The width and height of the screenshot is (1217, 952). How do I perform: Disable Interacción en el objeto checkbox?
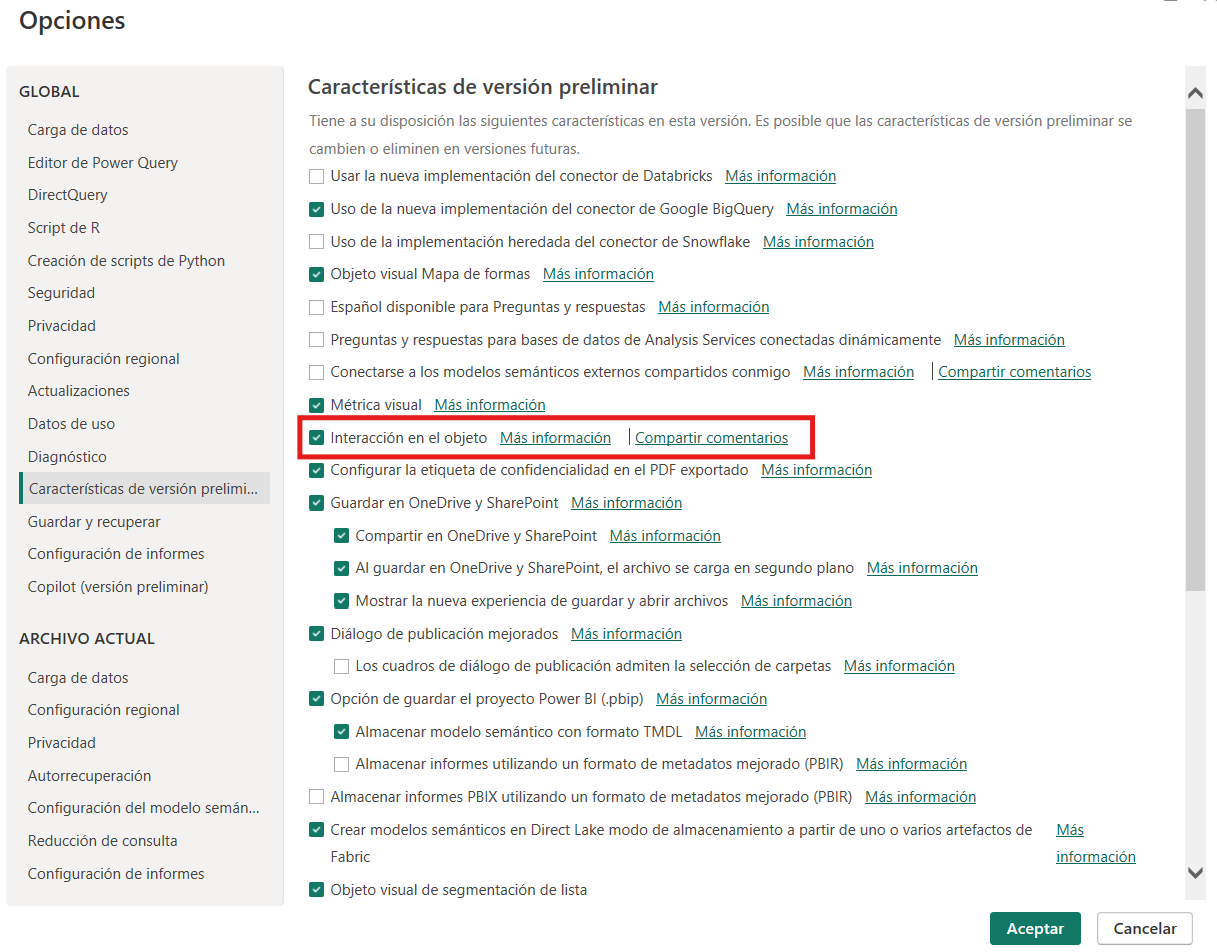317,438
